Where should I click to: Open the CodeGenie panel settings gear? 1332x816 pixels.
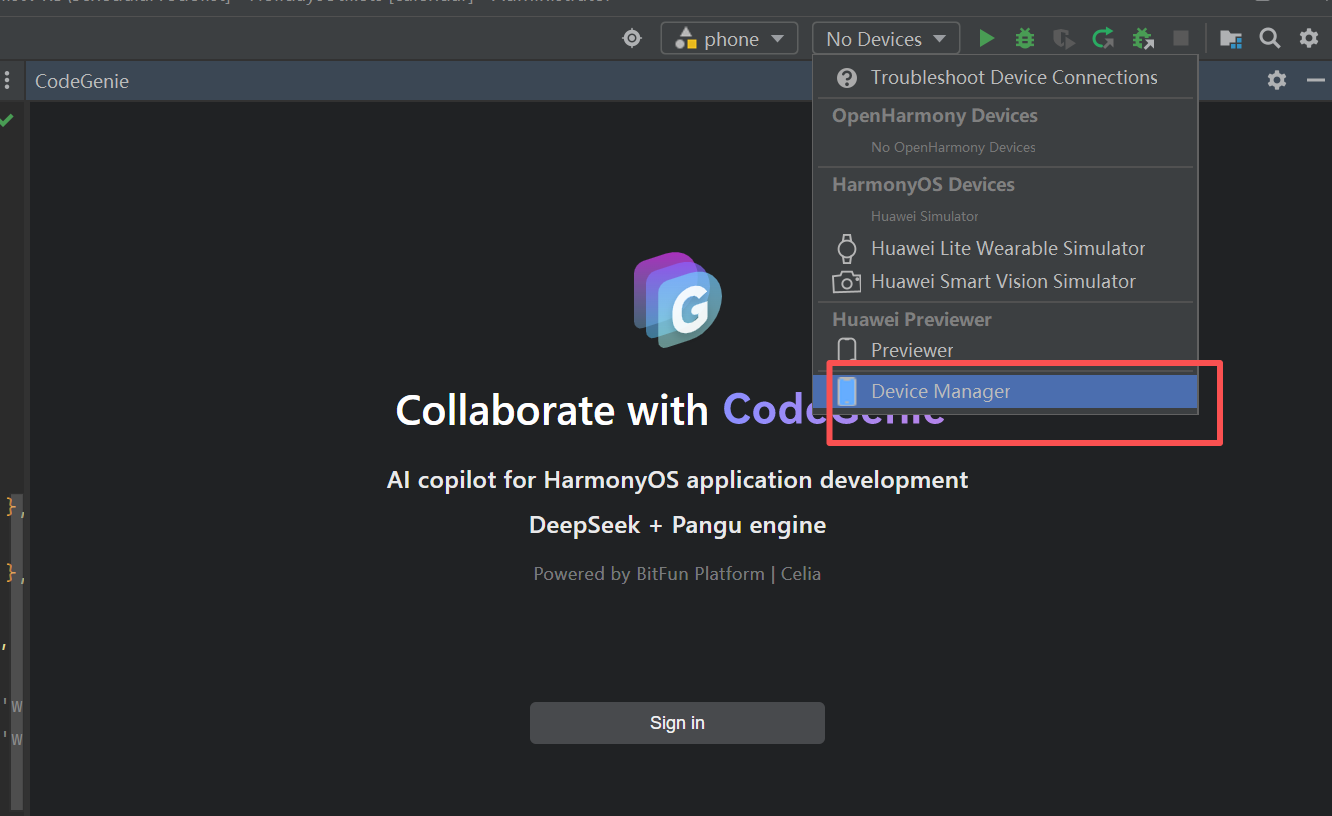click(1277, 80)
